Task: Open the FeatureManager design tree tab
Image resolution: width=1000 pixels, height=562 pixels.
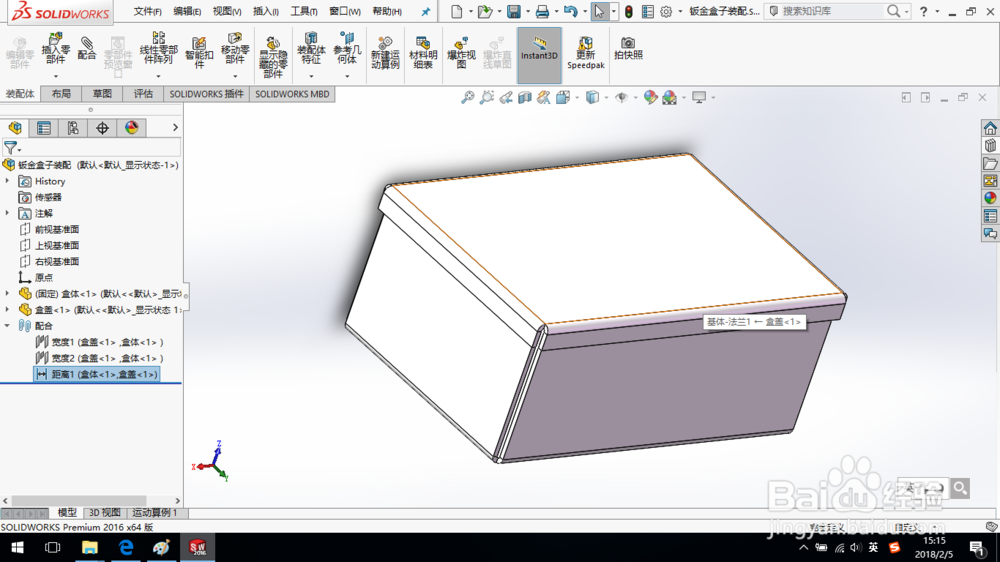Action: click(x=15, y=128)
